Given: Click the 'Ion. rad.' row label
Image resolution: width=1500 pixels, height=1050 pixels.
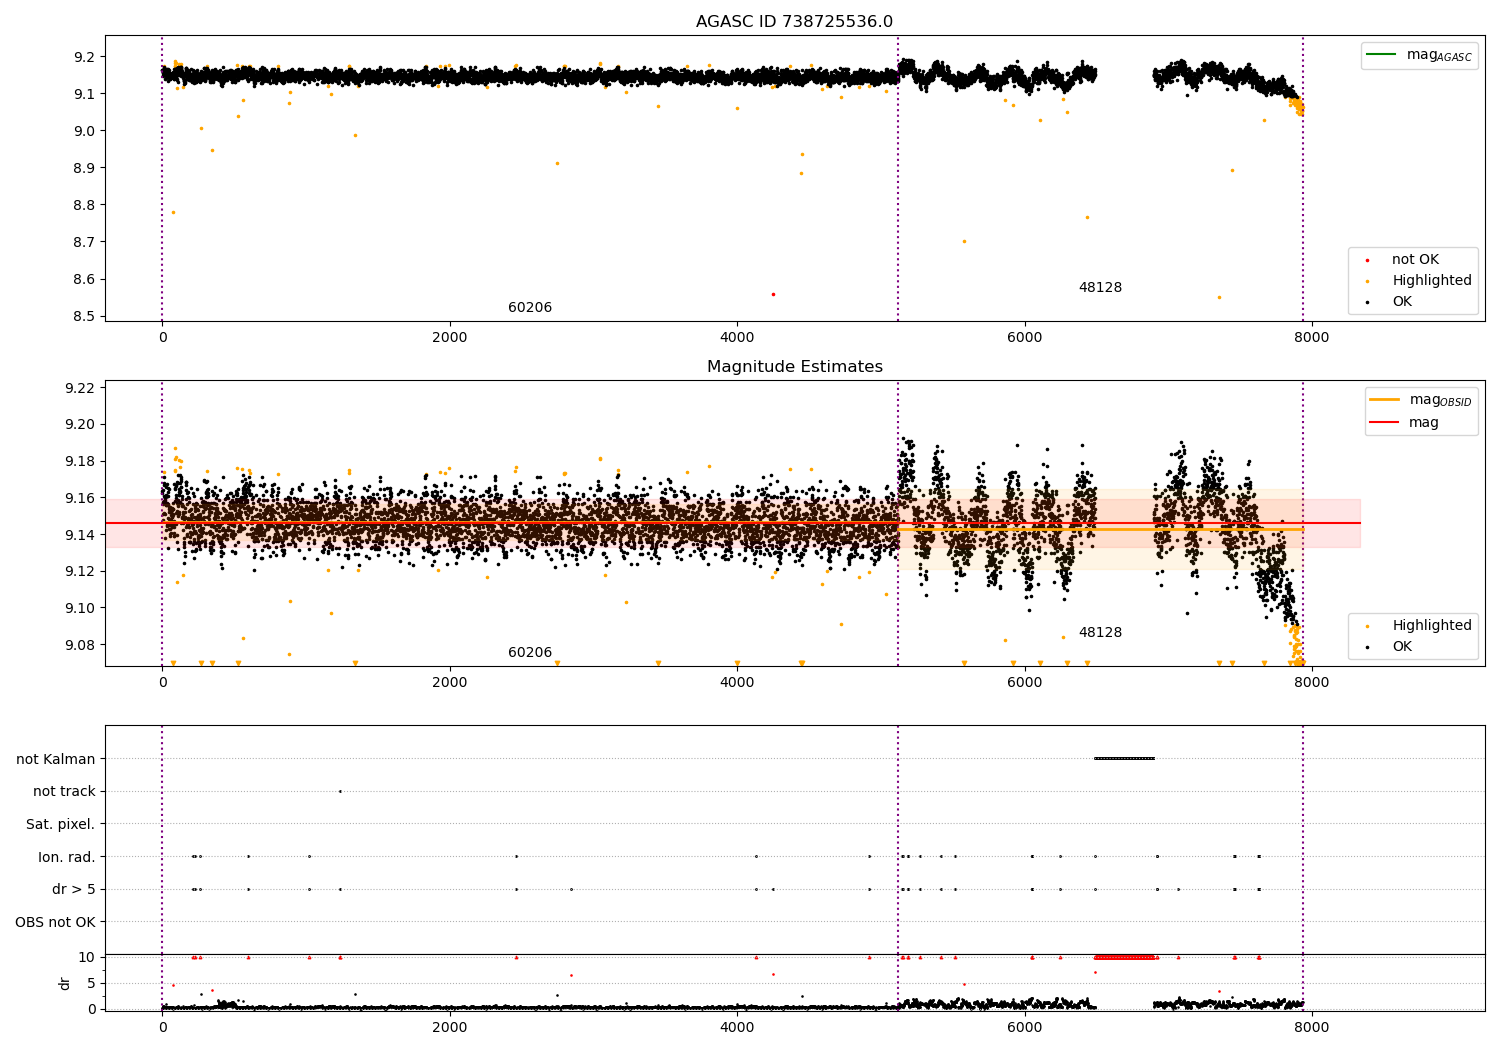Looking at the screenshot, I should [67, 857].
